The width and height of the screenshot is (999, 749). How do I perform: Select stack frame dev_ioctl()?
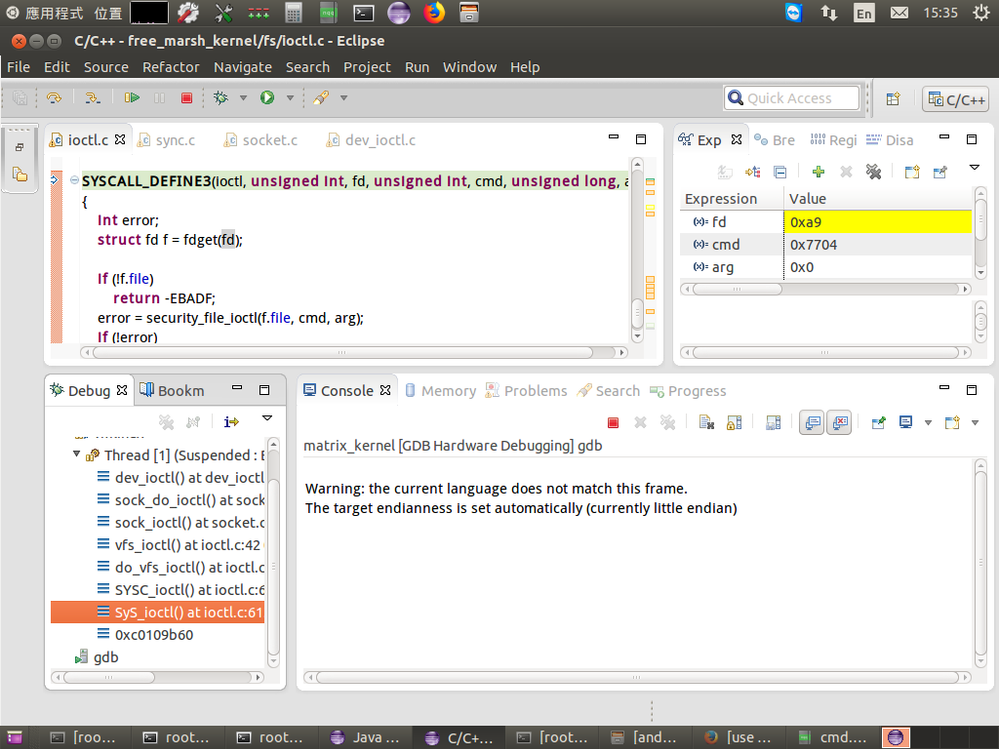(180, 477)
